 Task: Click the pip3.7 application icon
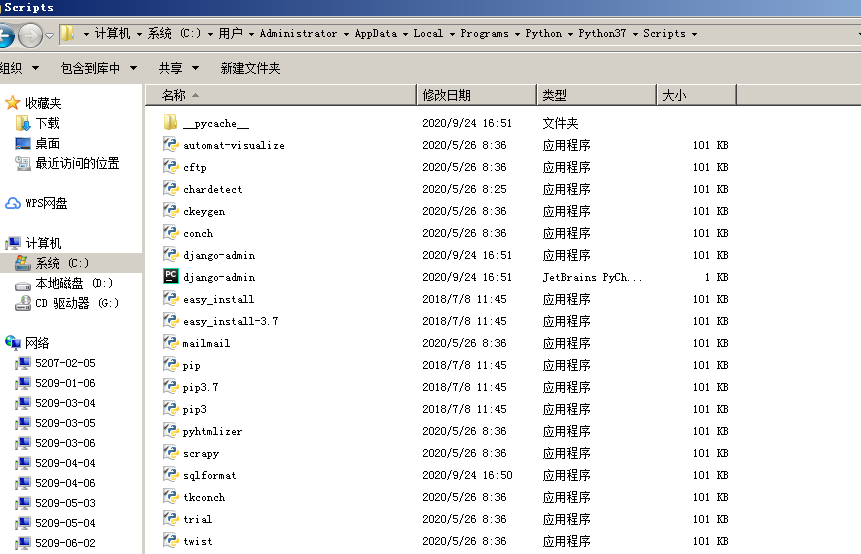[171, 387]
